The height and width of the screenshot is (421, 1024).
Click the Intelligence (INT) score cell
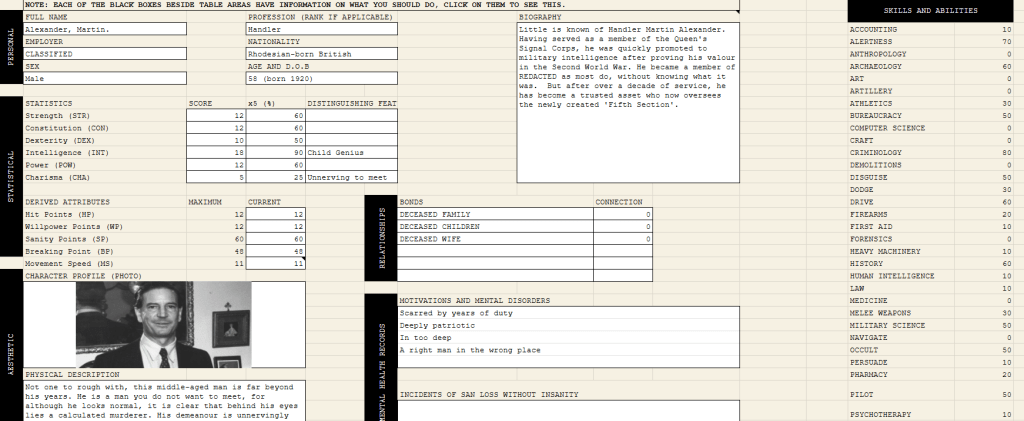point(216,153)
